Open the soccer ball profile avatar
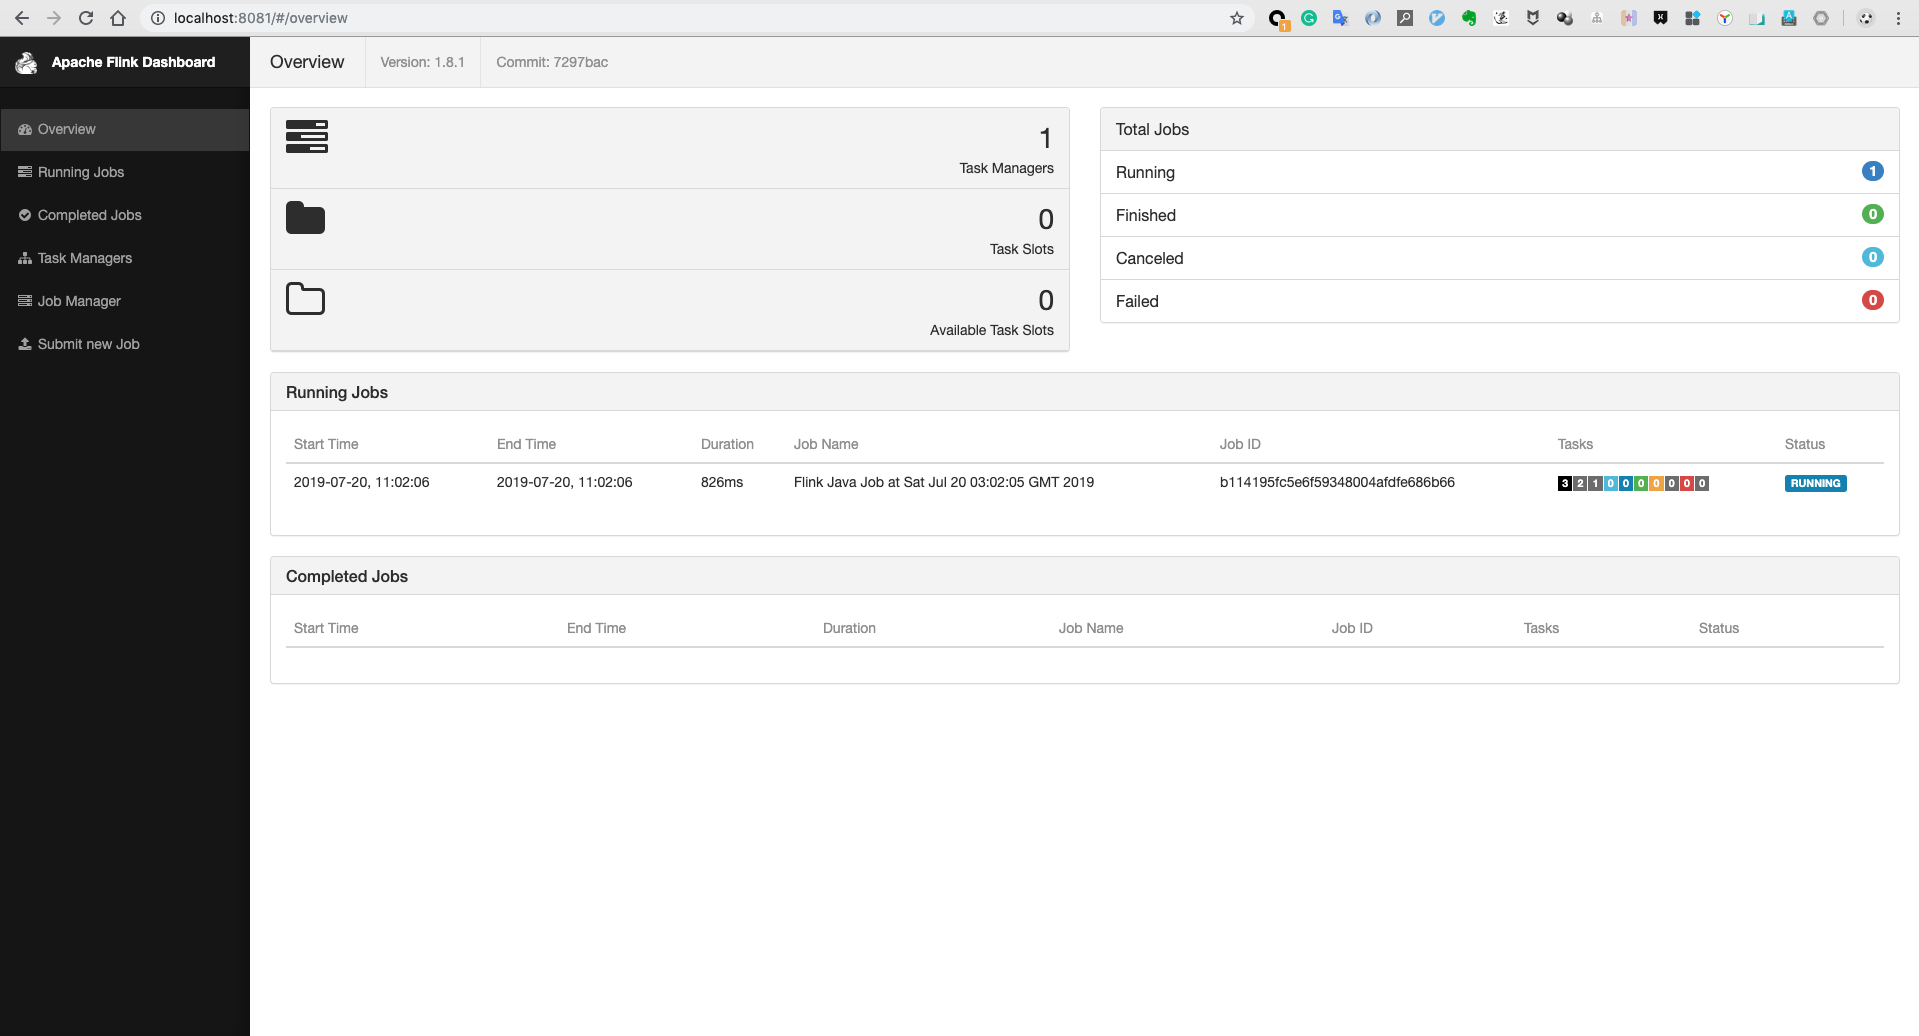The width and height of the screenshot is (1919, 1036). [x=1866, y=18]
